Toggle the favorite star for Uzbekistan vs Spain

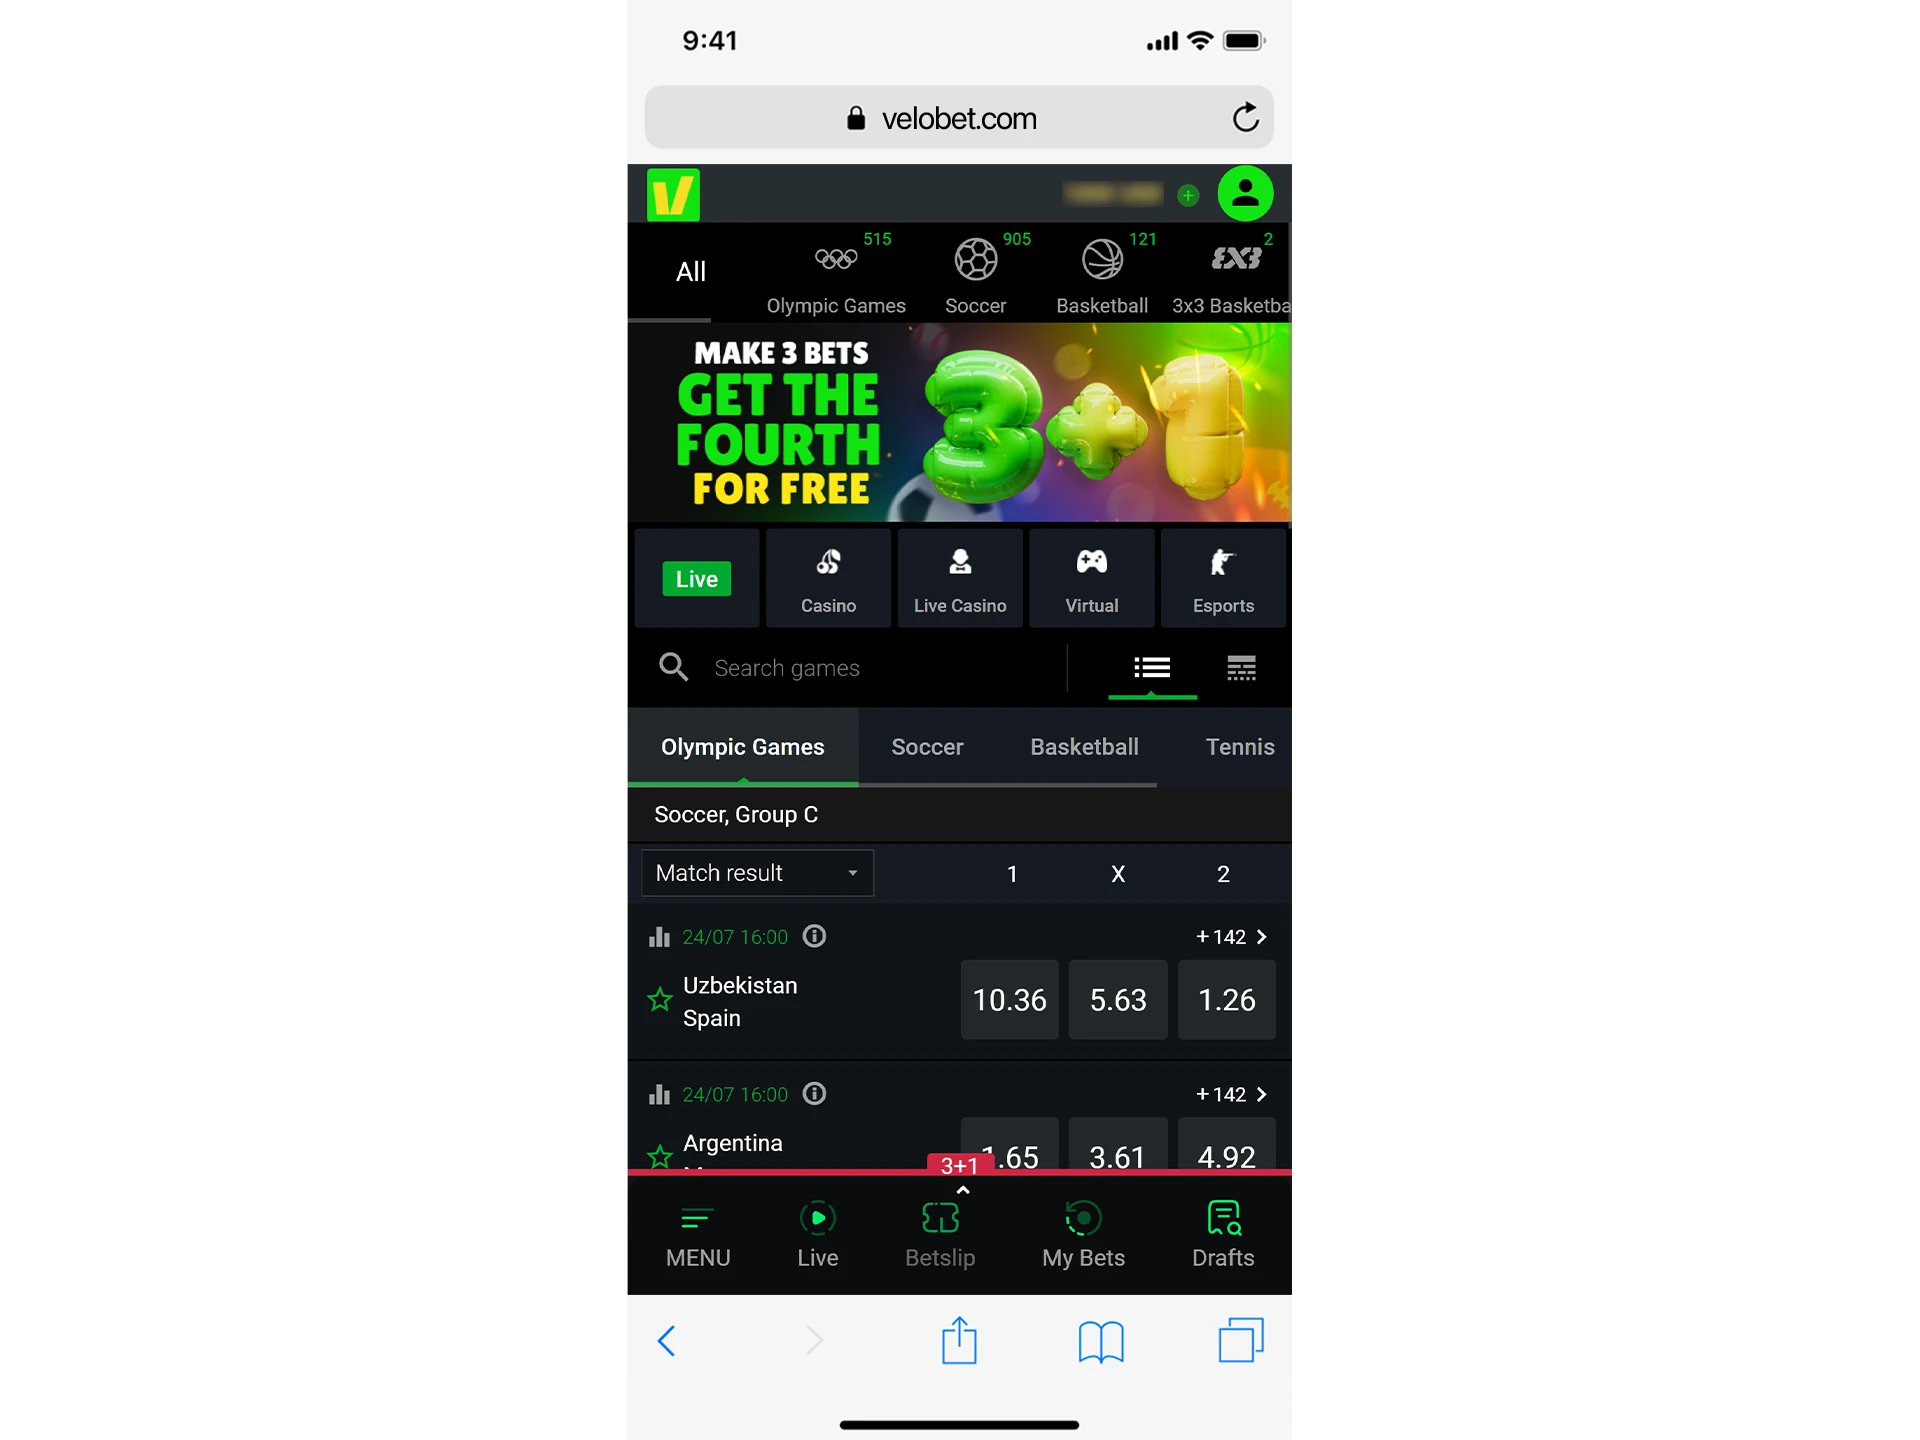click(658, 998)
